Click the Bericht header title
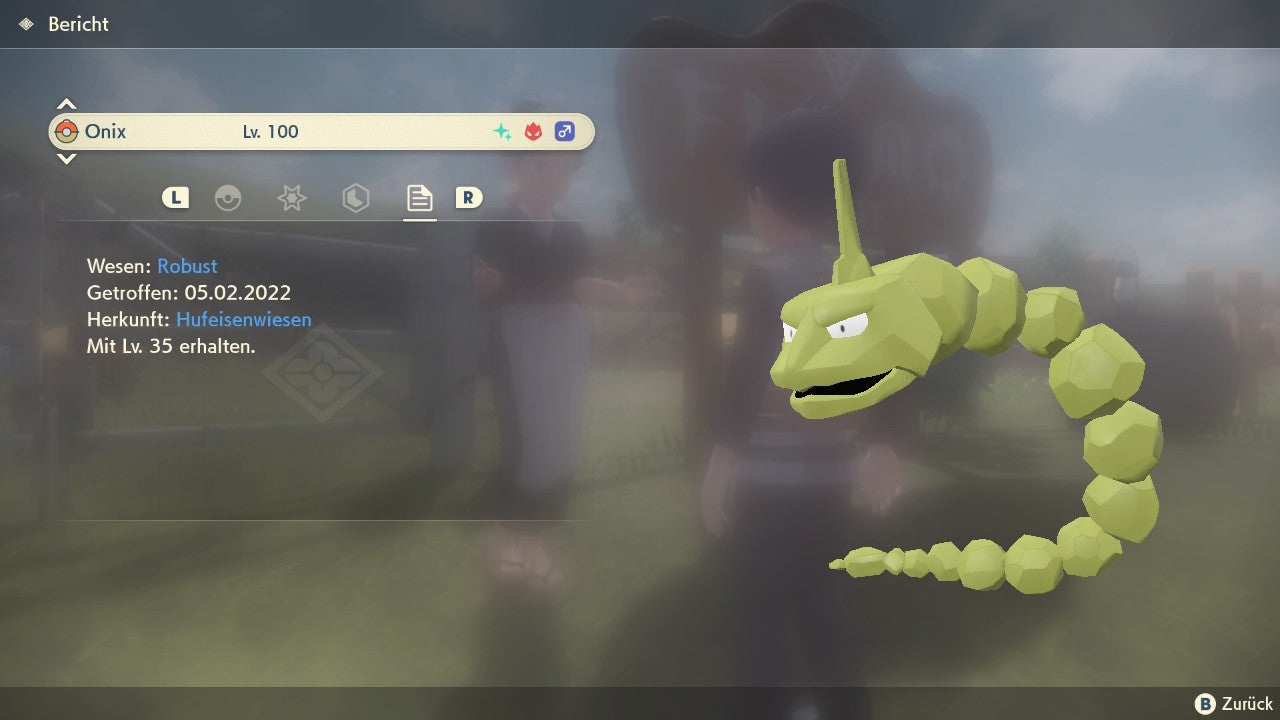The width and height of the screenshot is (1280, 720). pyautogui.click(x=78, y=24)
